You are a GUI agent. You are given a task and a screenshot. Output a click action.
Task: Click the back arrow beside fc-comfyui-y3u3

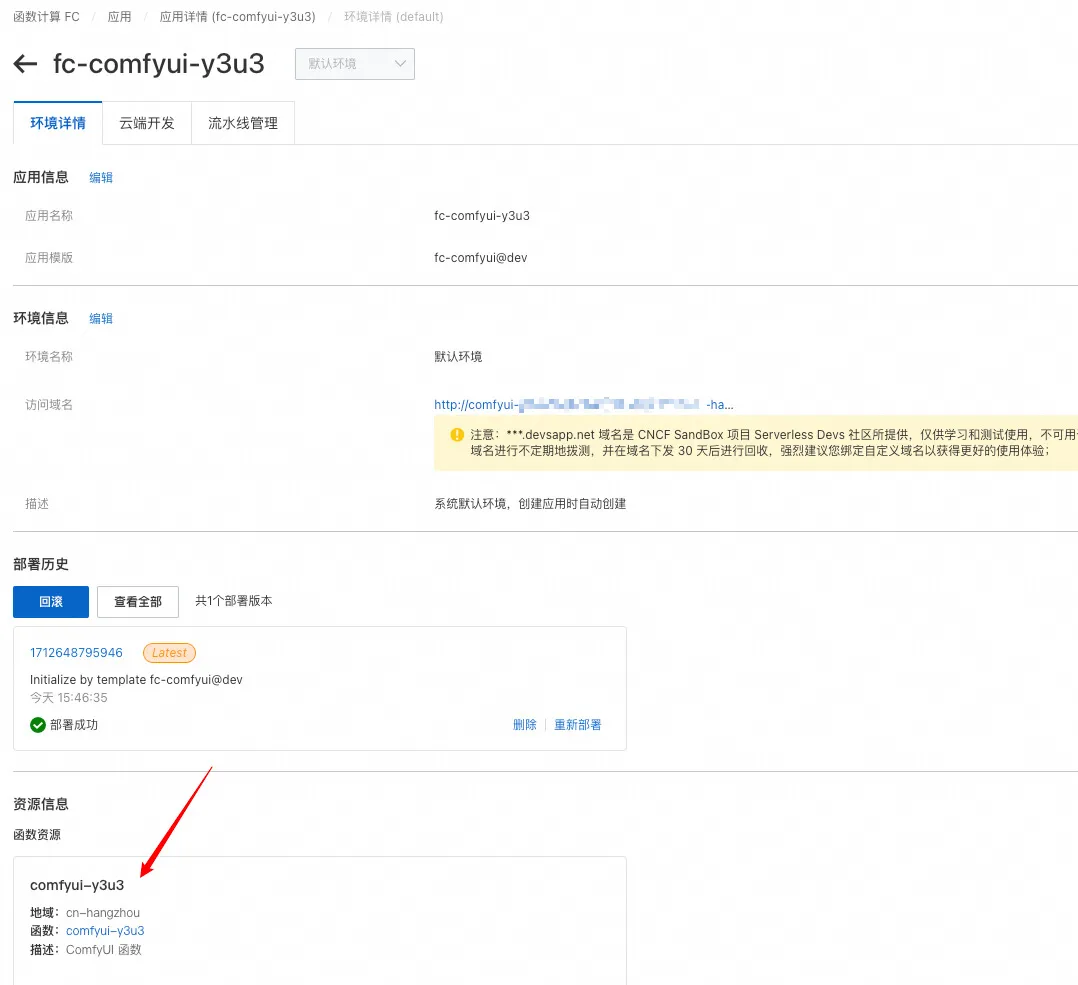pos(25,64)
